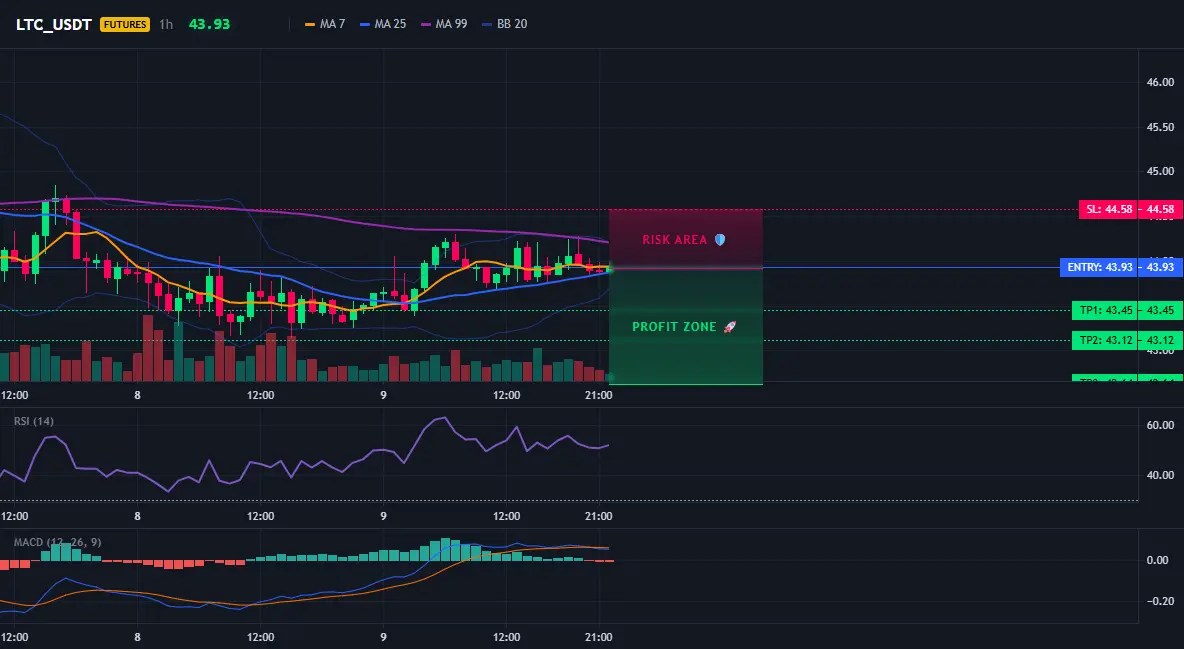1184x649 pixels.
Task: Select the 1h timeframe label
Action: tap(166, 24)
